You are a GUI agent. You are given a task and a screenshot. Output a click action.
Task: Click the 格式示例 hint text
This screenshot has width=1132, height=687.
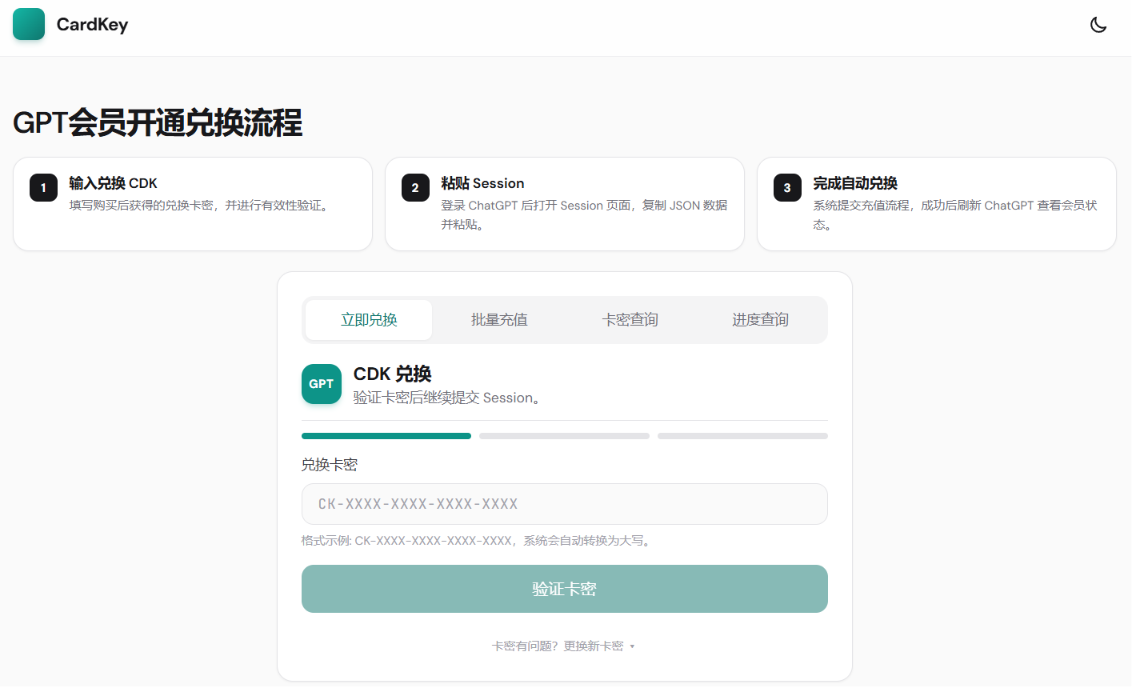(x=477, y=541)
